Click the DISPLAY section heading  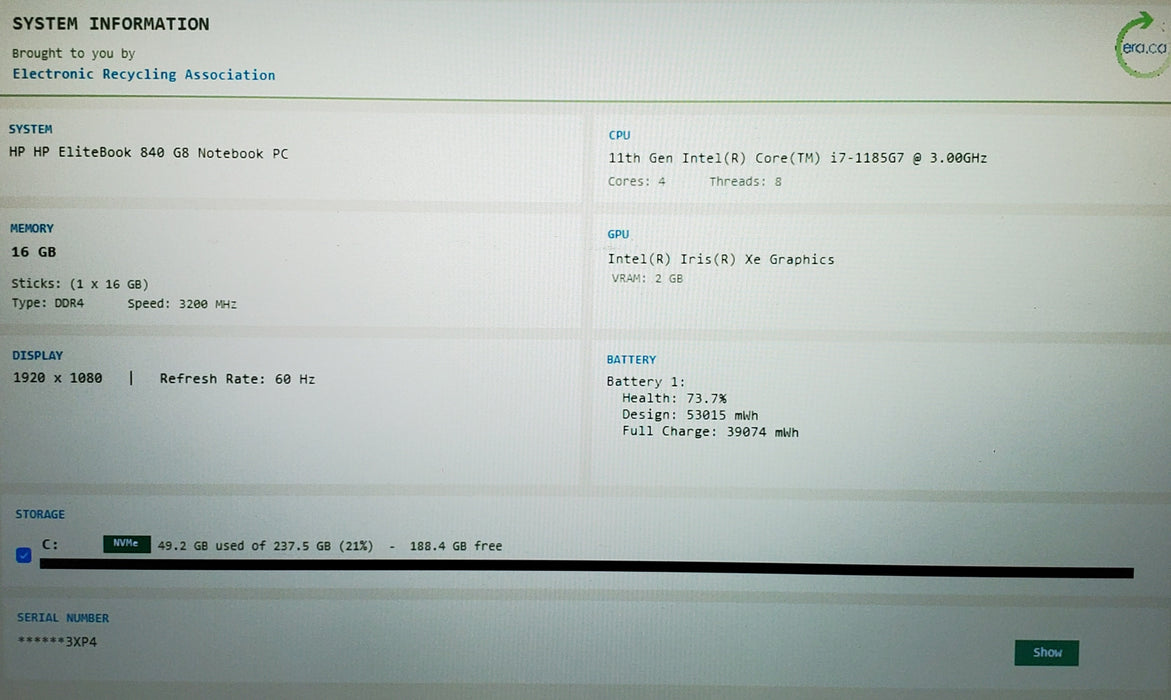click(37, 356)
